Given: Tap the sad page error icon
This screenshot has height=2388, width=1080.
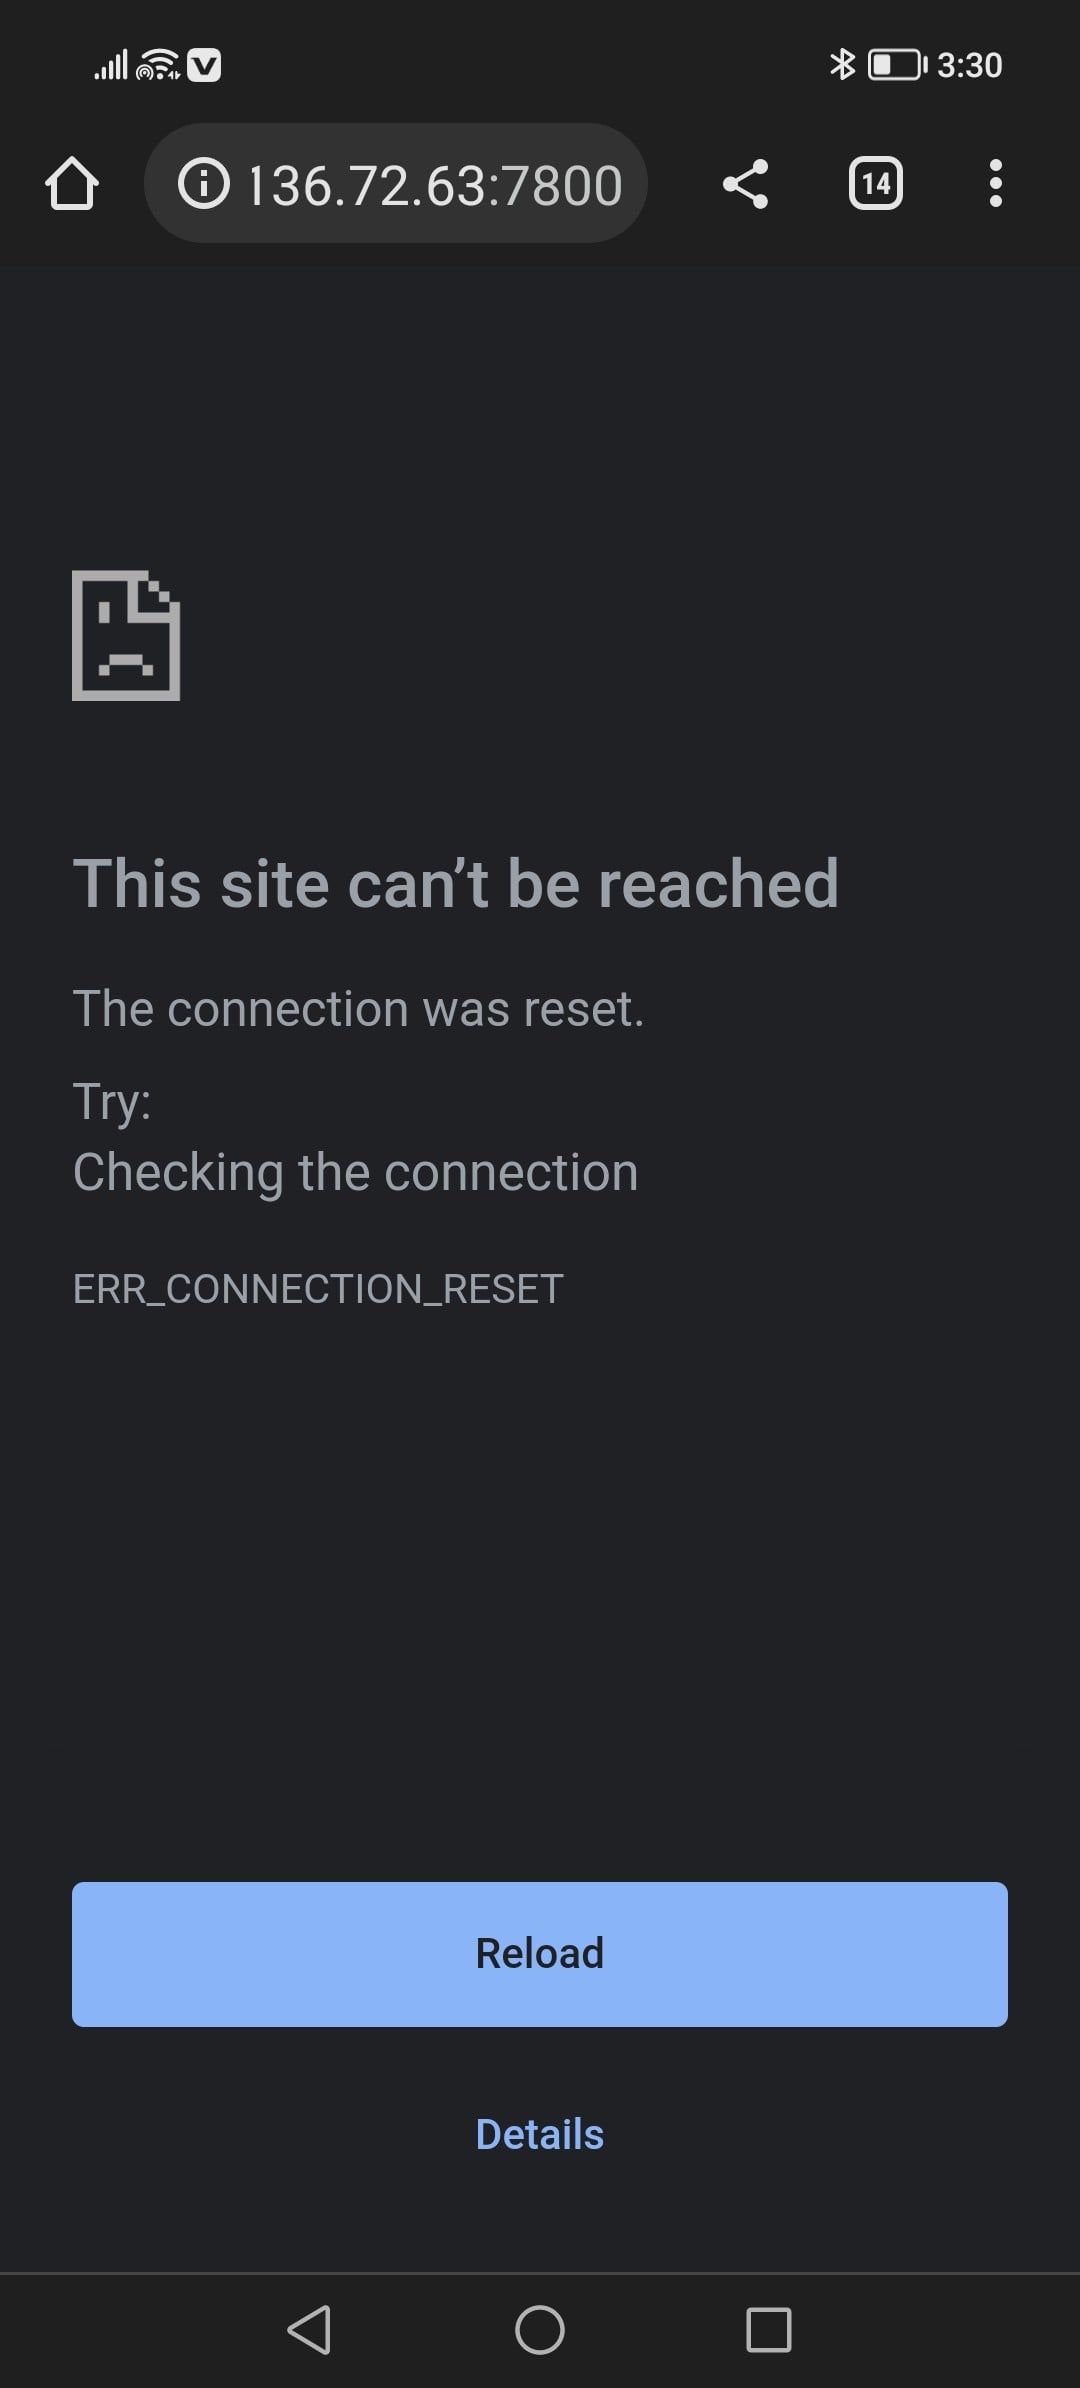Looking at the screenshot, I should [x=126, y=635].
